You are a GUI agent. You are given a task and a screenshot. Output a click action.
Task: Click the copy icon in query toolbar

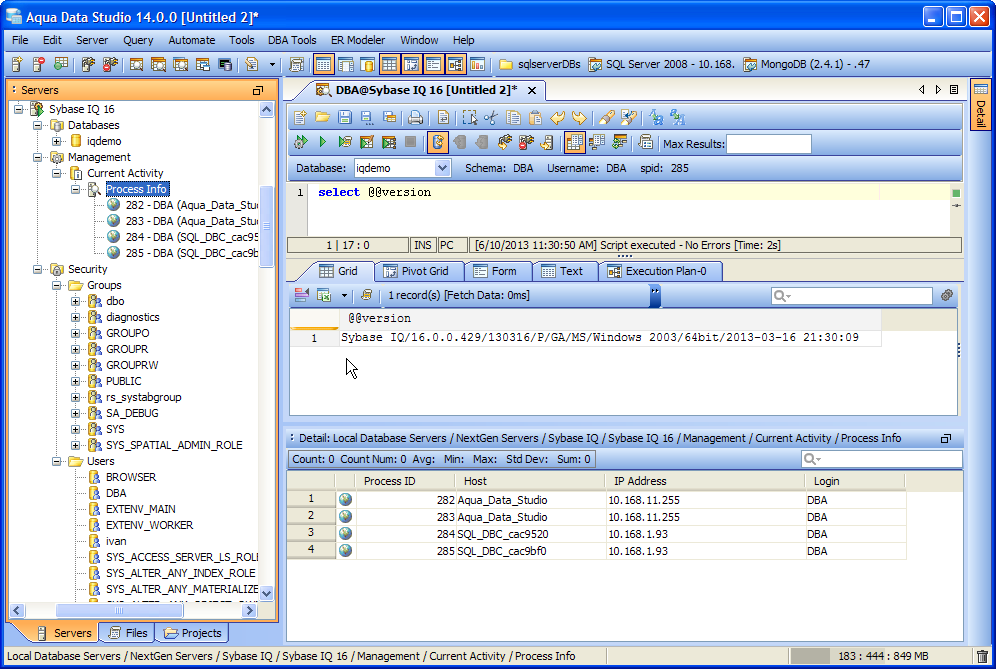pos(513,118)
